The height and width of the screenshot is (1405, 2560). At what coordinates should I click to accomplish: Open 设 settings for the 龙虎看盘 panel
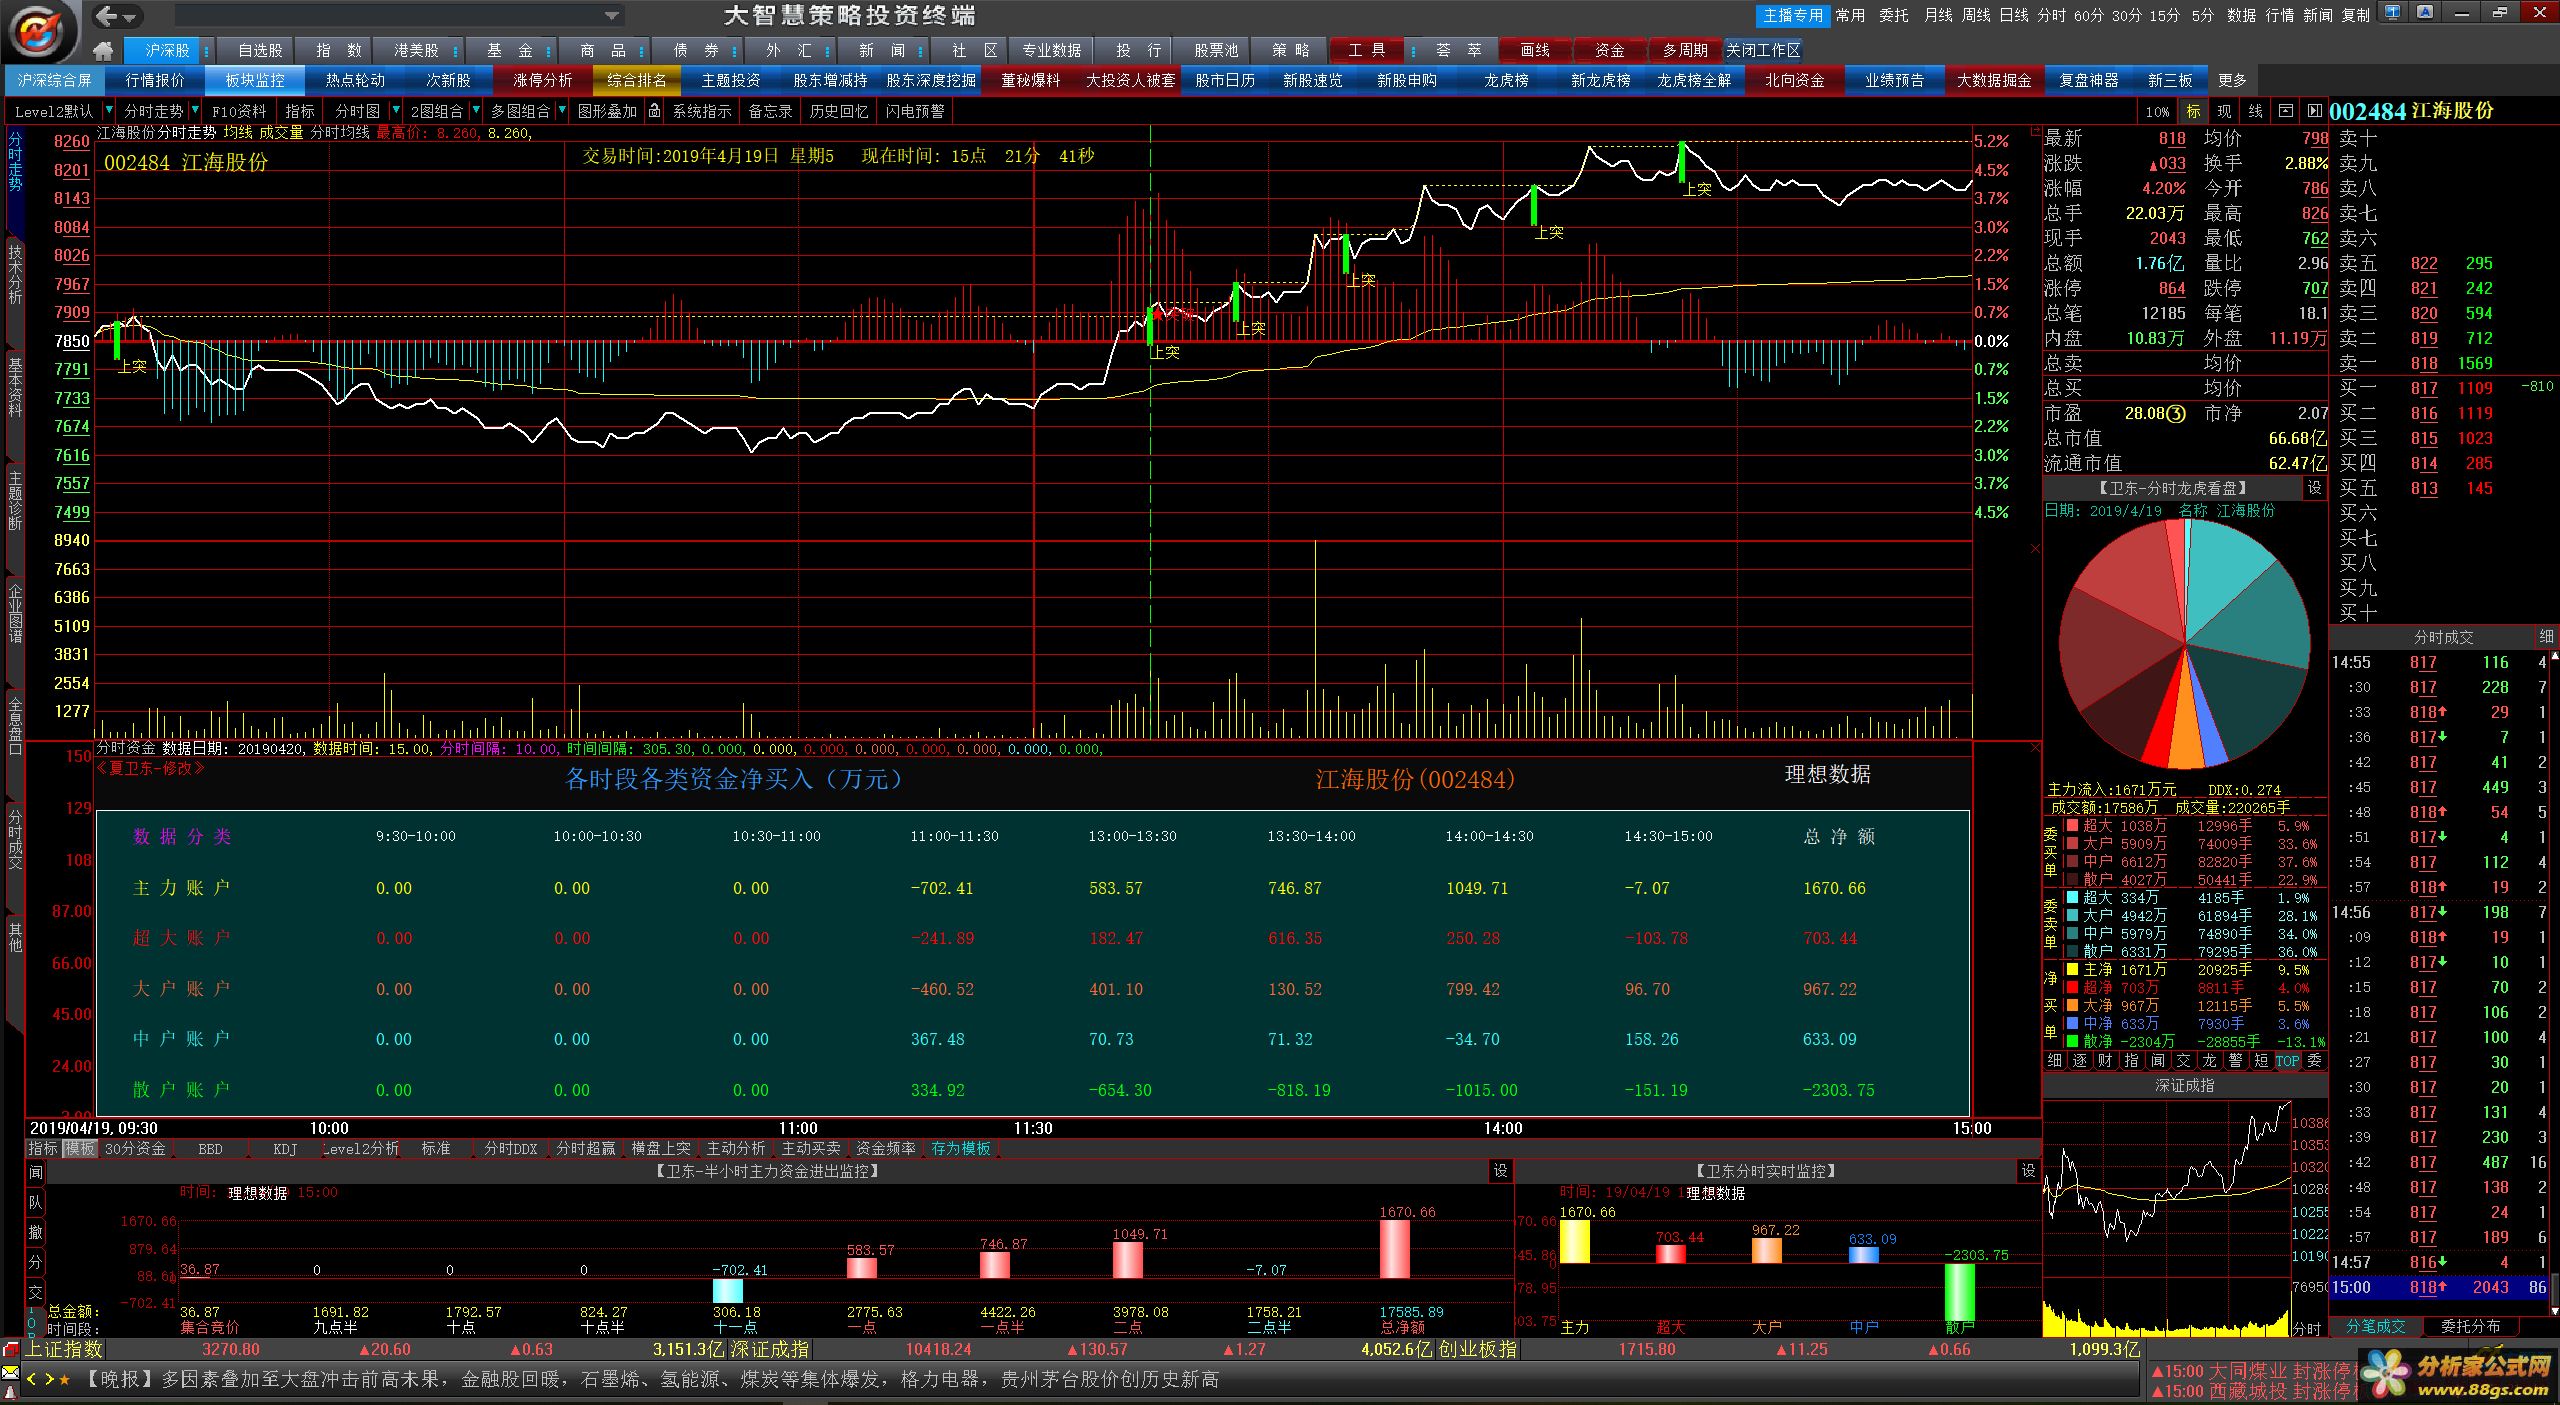click(x=2314, y=488)
